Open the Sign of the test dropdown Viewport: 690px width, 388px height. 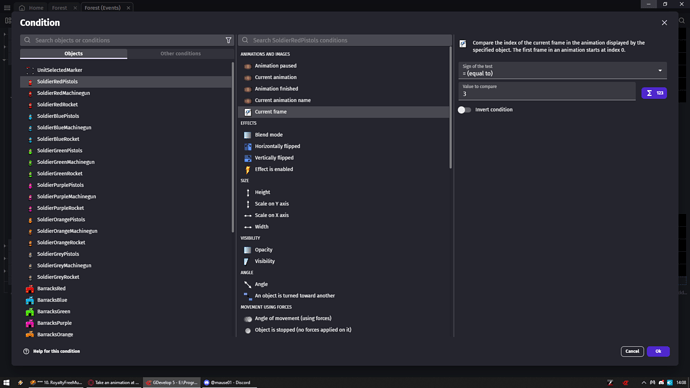tap(562, 70)
